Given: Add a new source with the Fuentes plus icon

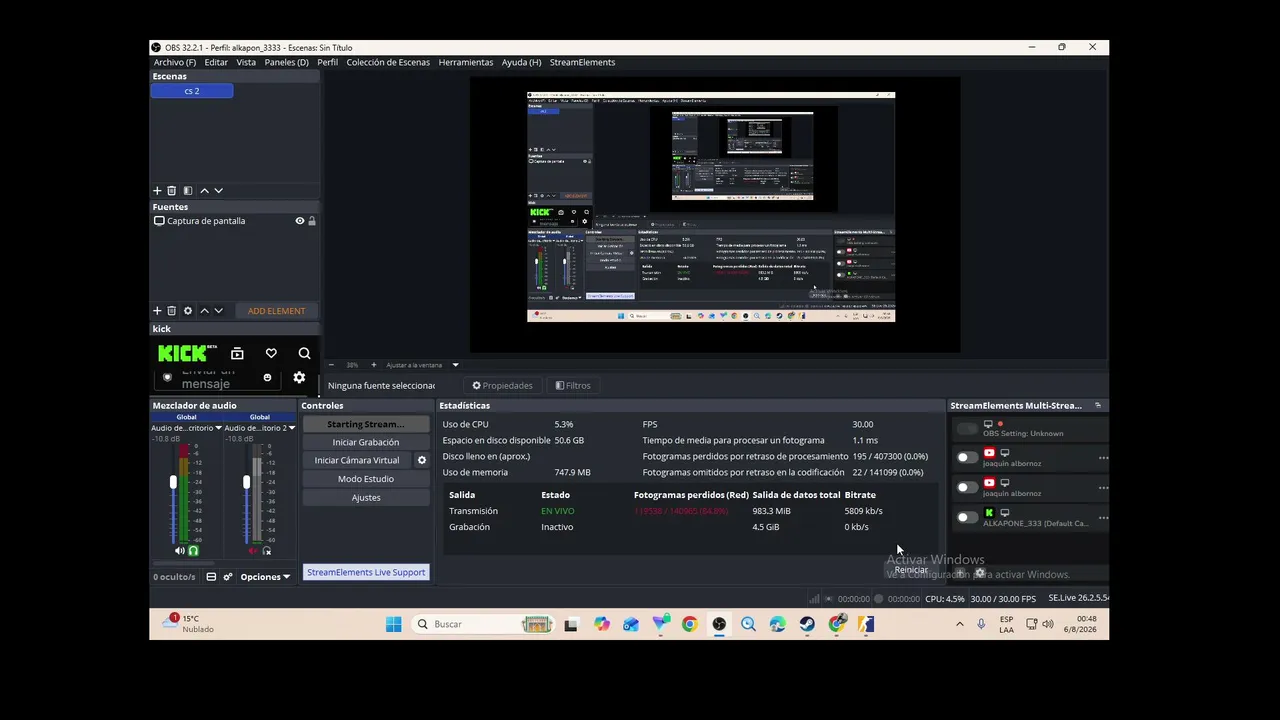Looking at the screenshot, I should pos(157,311).
